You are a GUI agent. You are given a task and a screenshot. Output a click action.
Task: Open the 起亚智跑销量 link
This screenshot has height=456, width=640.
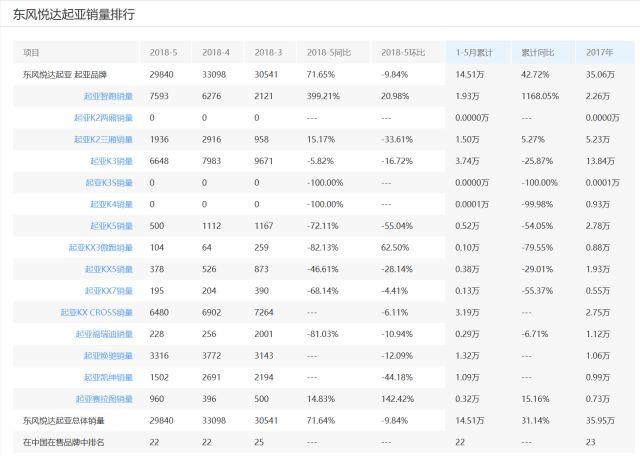tap(107, 96)
